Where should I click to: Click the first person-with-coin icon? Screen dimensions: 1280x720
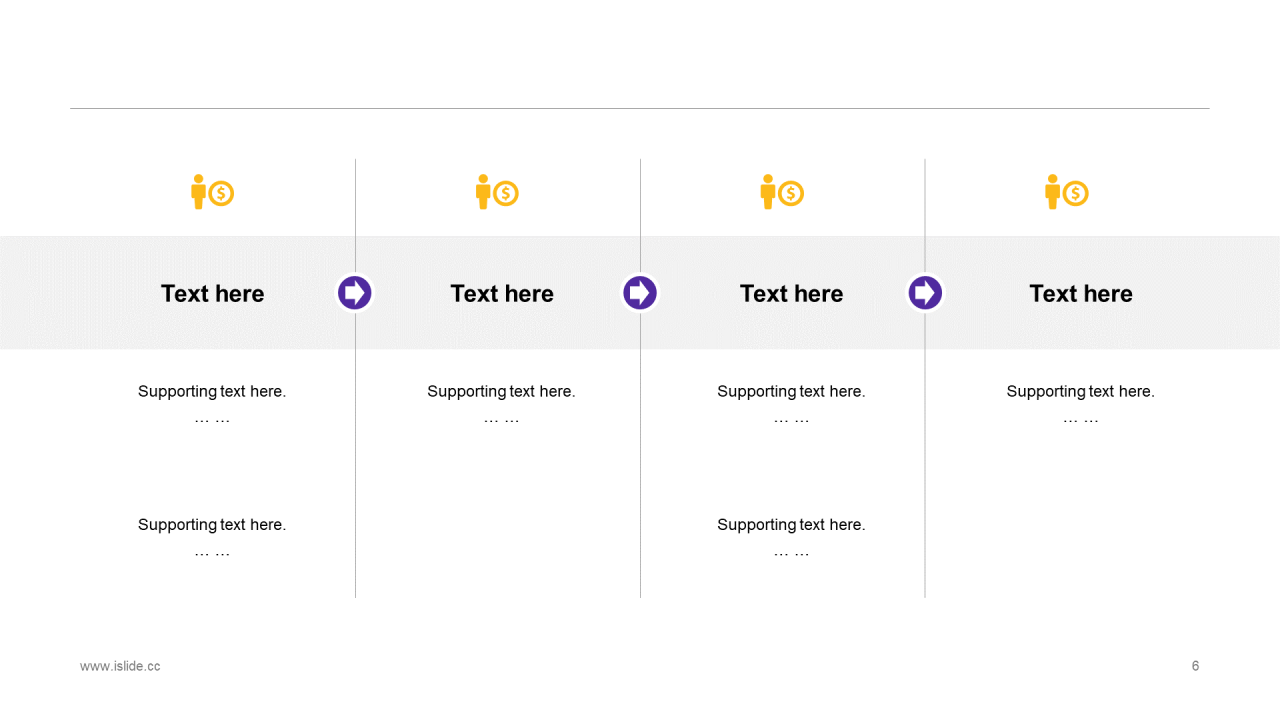point(212,192)
